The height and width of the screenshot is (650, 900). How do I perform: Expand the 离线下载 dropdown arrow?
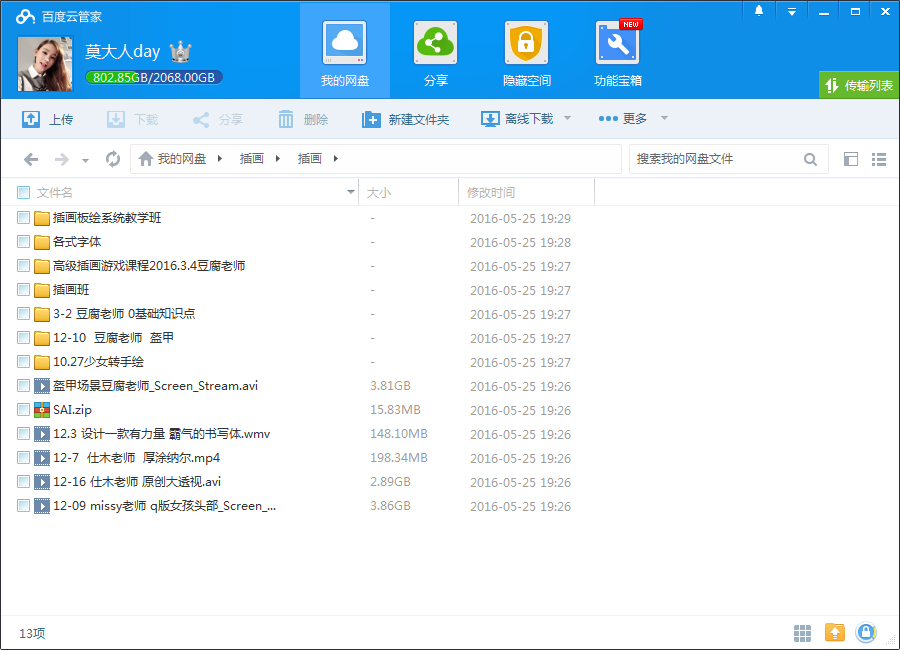click(x=567, y=118)
